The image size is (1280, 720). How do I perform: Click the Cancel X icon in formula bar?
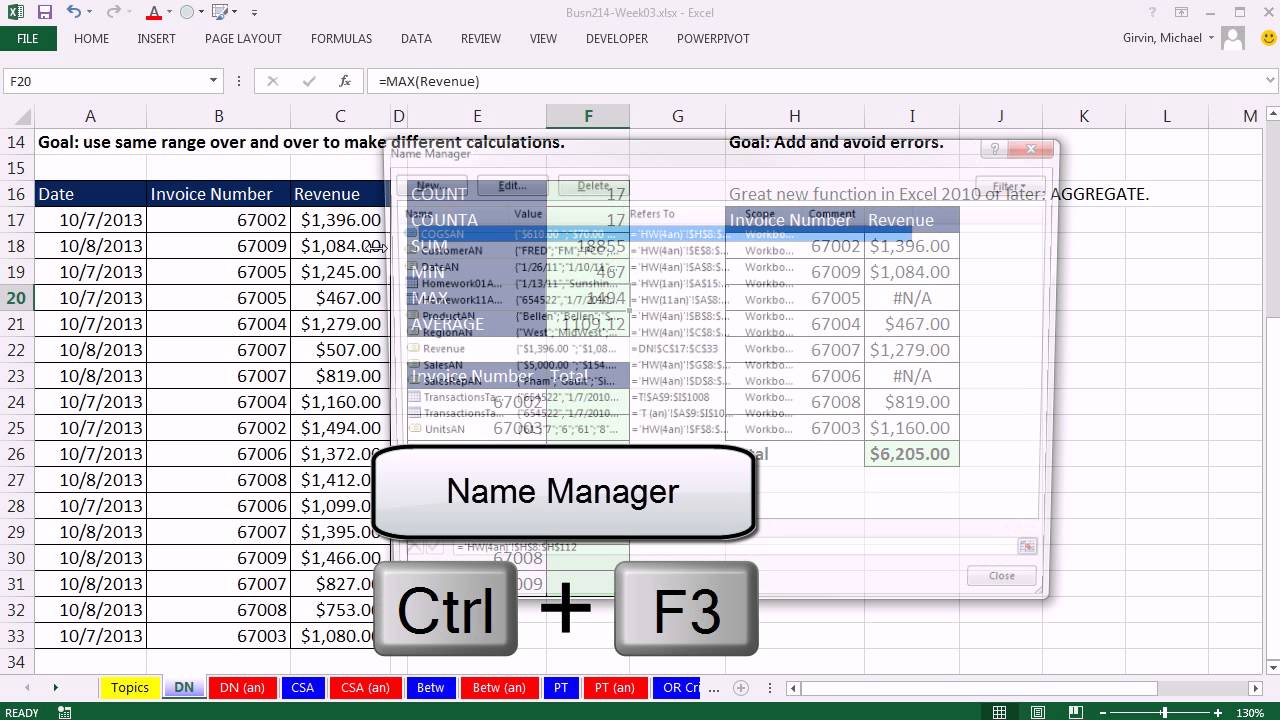[273, 81]
